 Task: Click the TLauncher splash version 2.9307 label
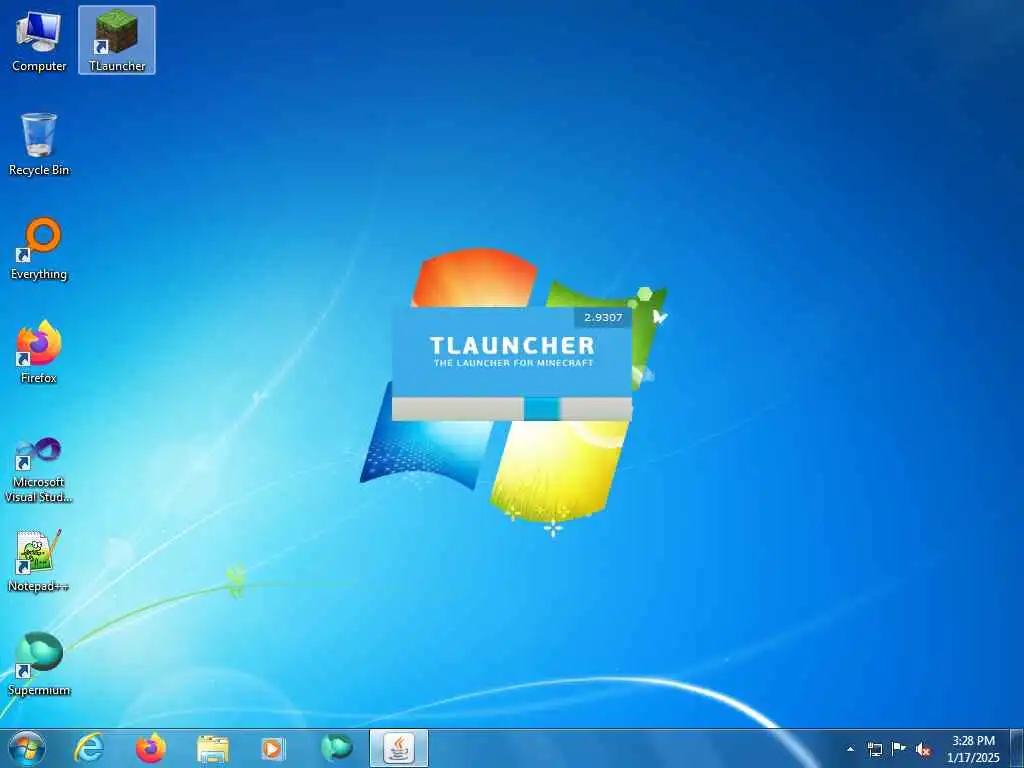click(x=603, y=317)
